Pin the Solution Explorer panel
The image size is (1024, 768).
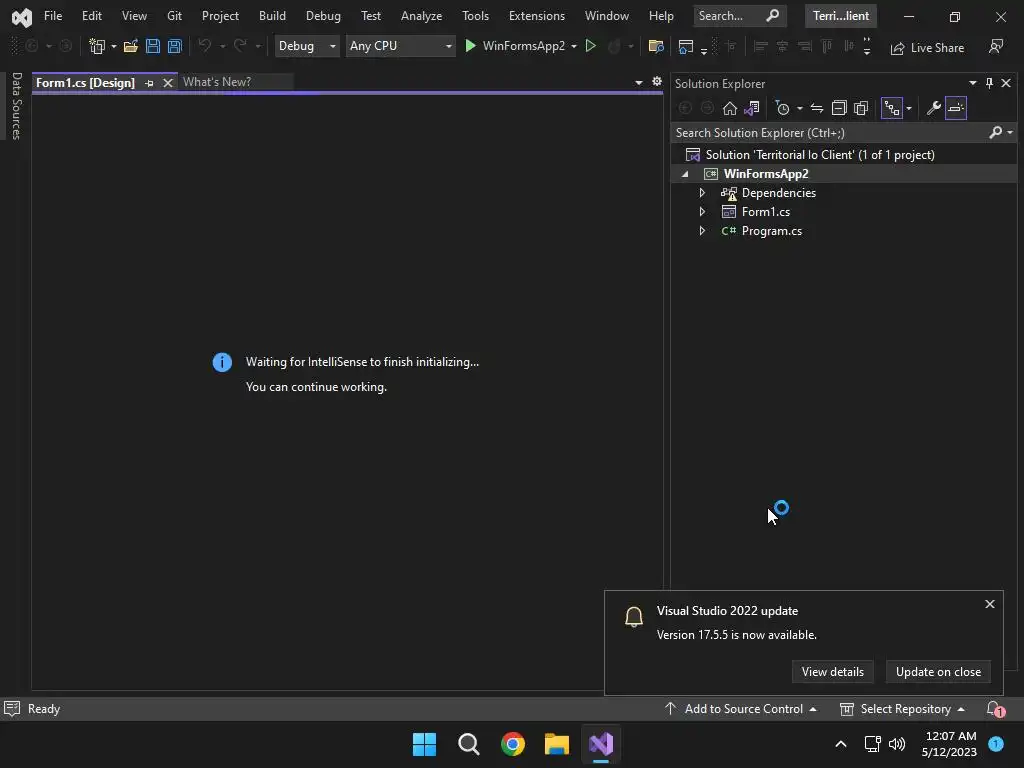click(989, 83)
